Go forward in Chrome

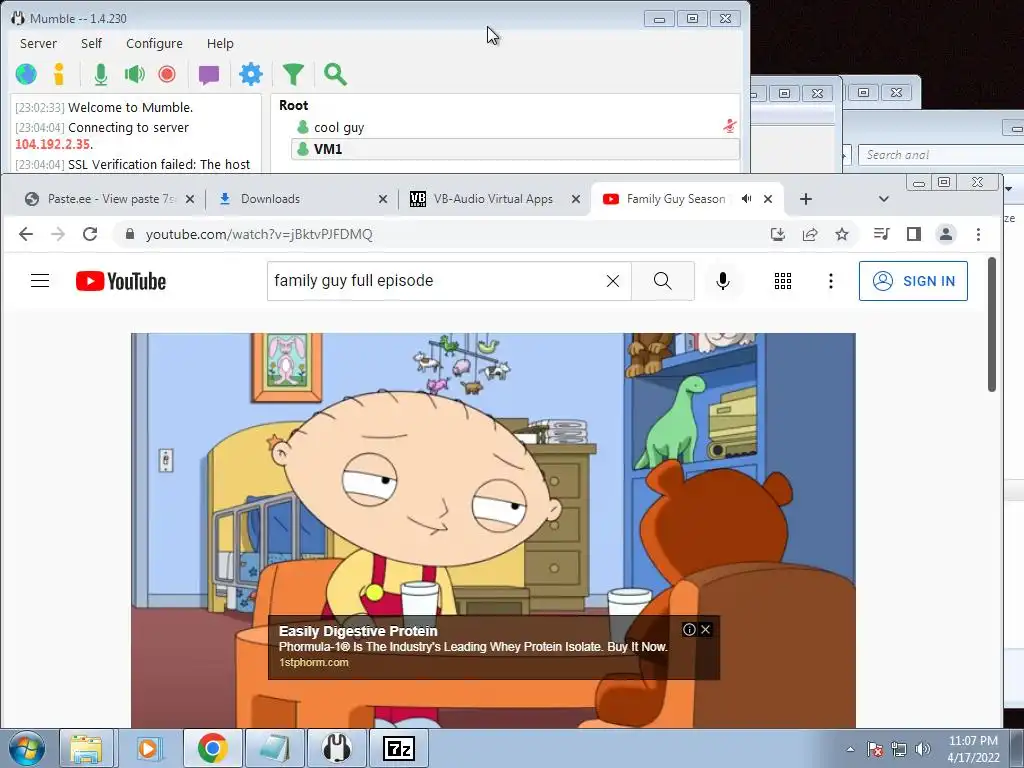tap(58, 234)
